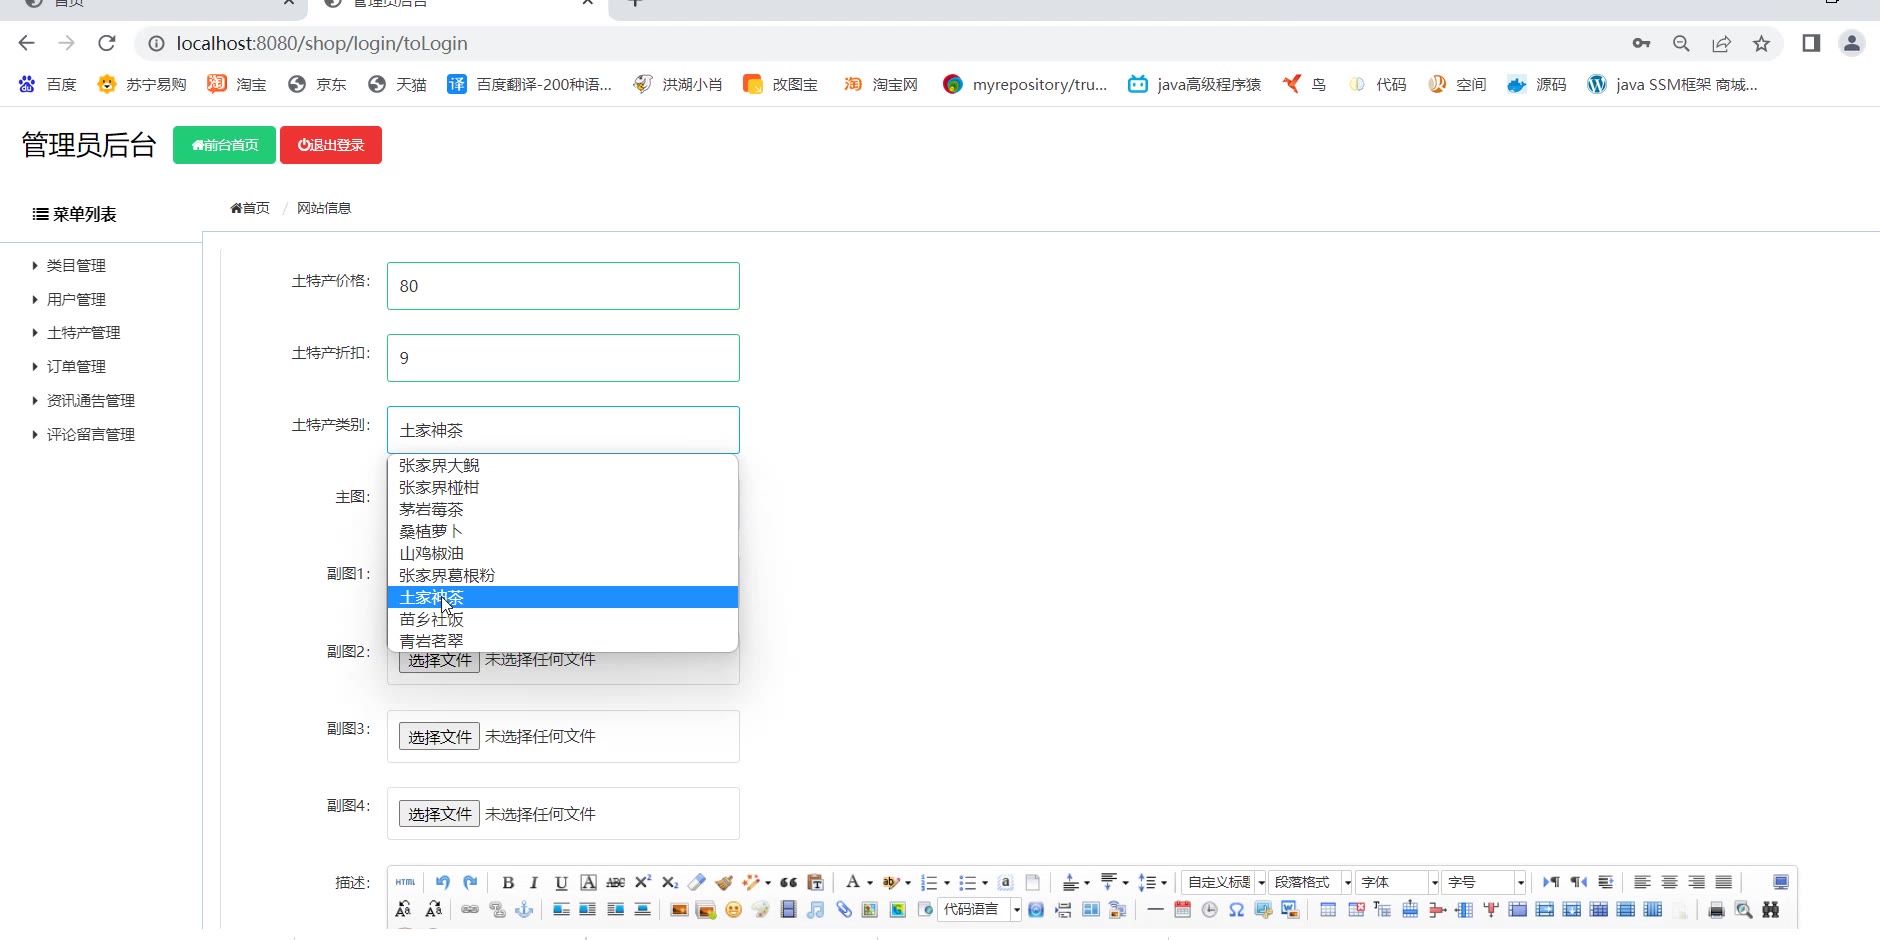Toggle justify alignment in the editor
The height and width of the screenshot is (940, 1880).
click(x=1724, y=882)
